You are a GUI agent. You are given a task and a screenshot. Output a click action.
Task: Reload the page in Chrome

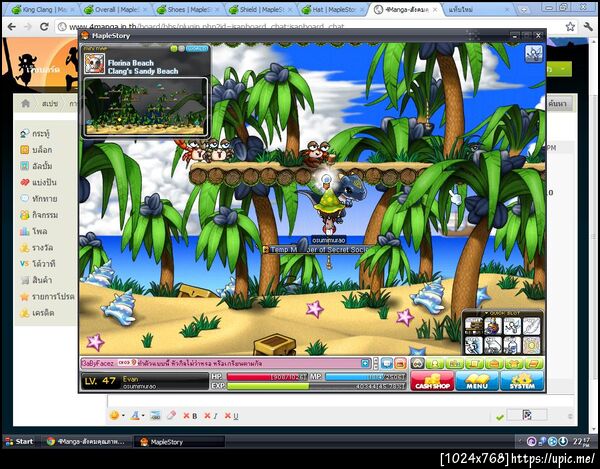44,26
